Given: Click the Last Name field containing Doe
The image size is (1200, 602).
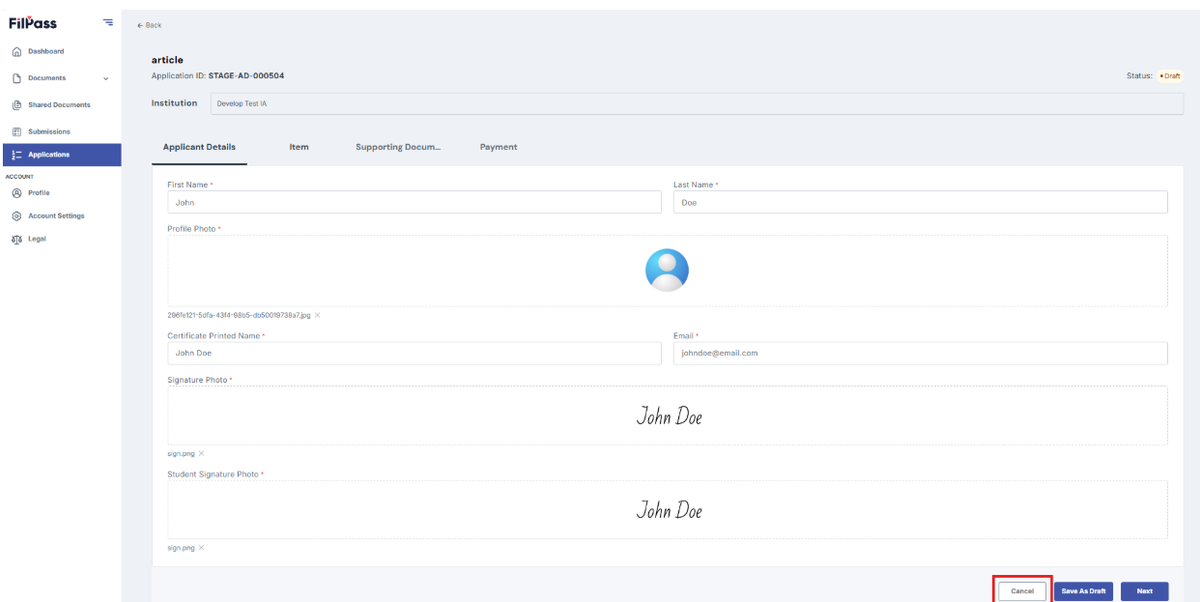Looking at the screenshot, I should coord(920,202).
